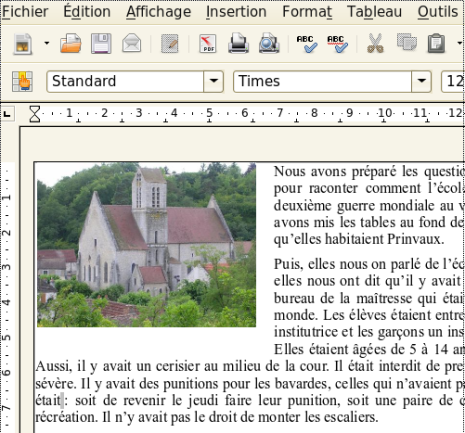Cut selection with the scissors icon
The width and height of the screenshot is (465, 433).
[375, 44]
